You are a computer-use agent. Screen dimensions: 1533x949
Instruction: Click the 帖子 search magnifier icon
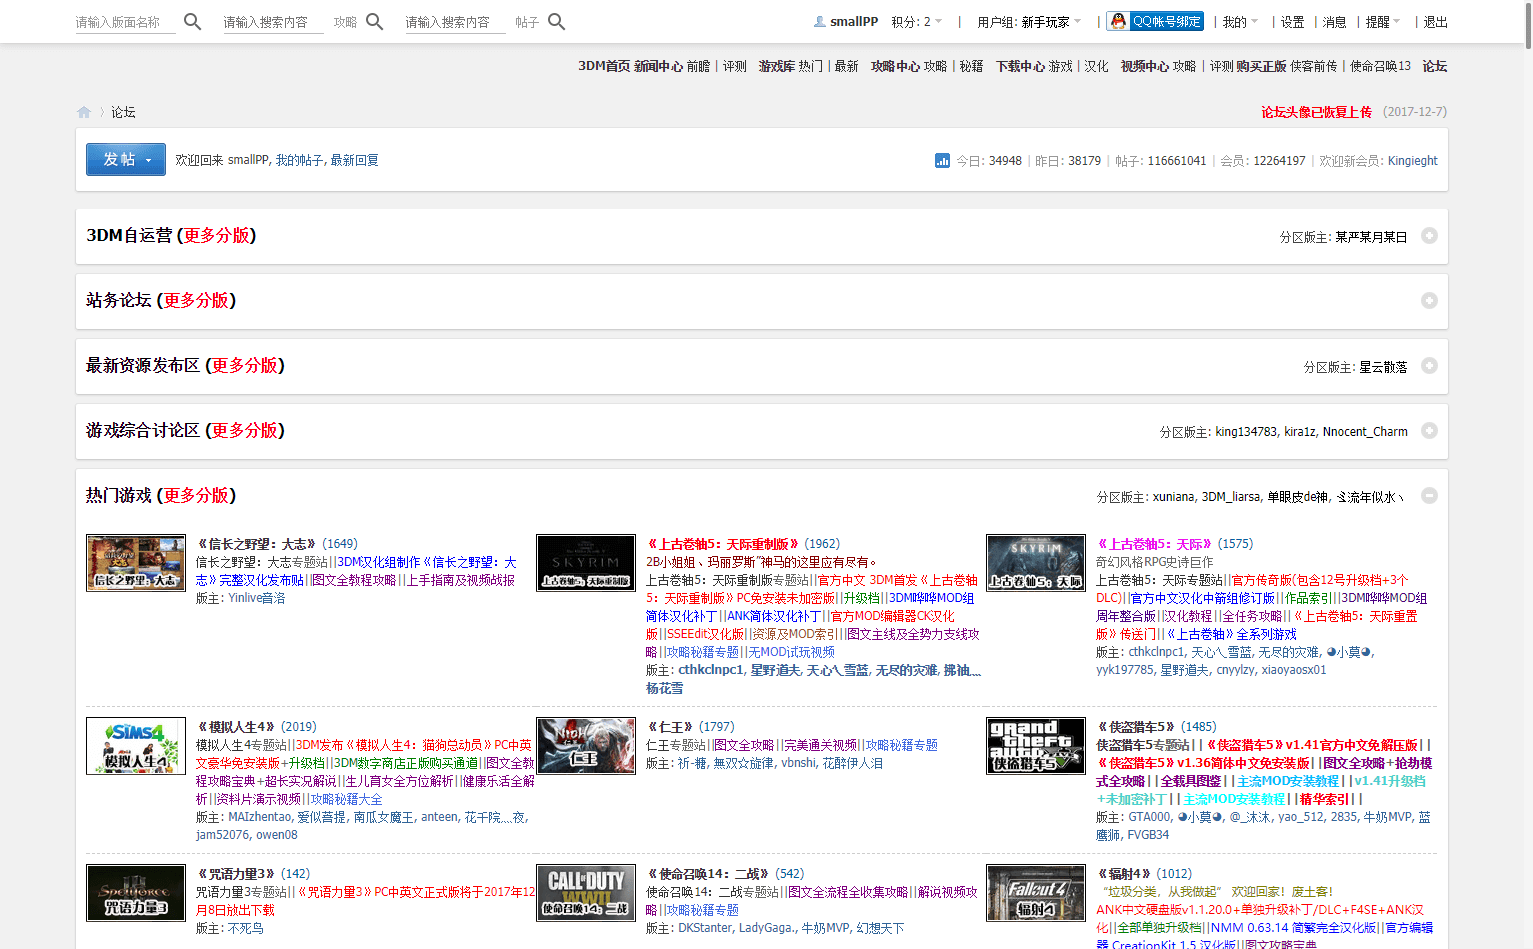[x=557, y=22]
